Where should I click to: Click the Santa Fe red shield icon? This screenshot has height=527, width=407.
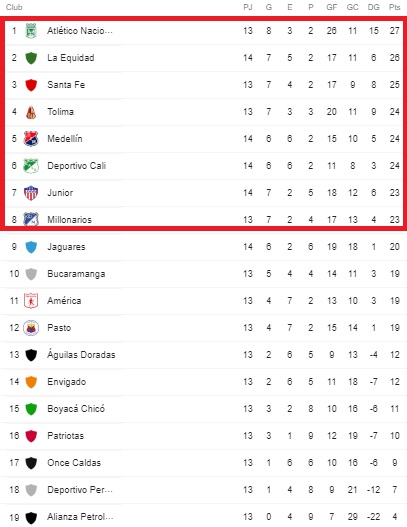31,85
